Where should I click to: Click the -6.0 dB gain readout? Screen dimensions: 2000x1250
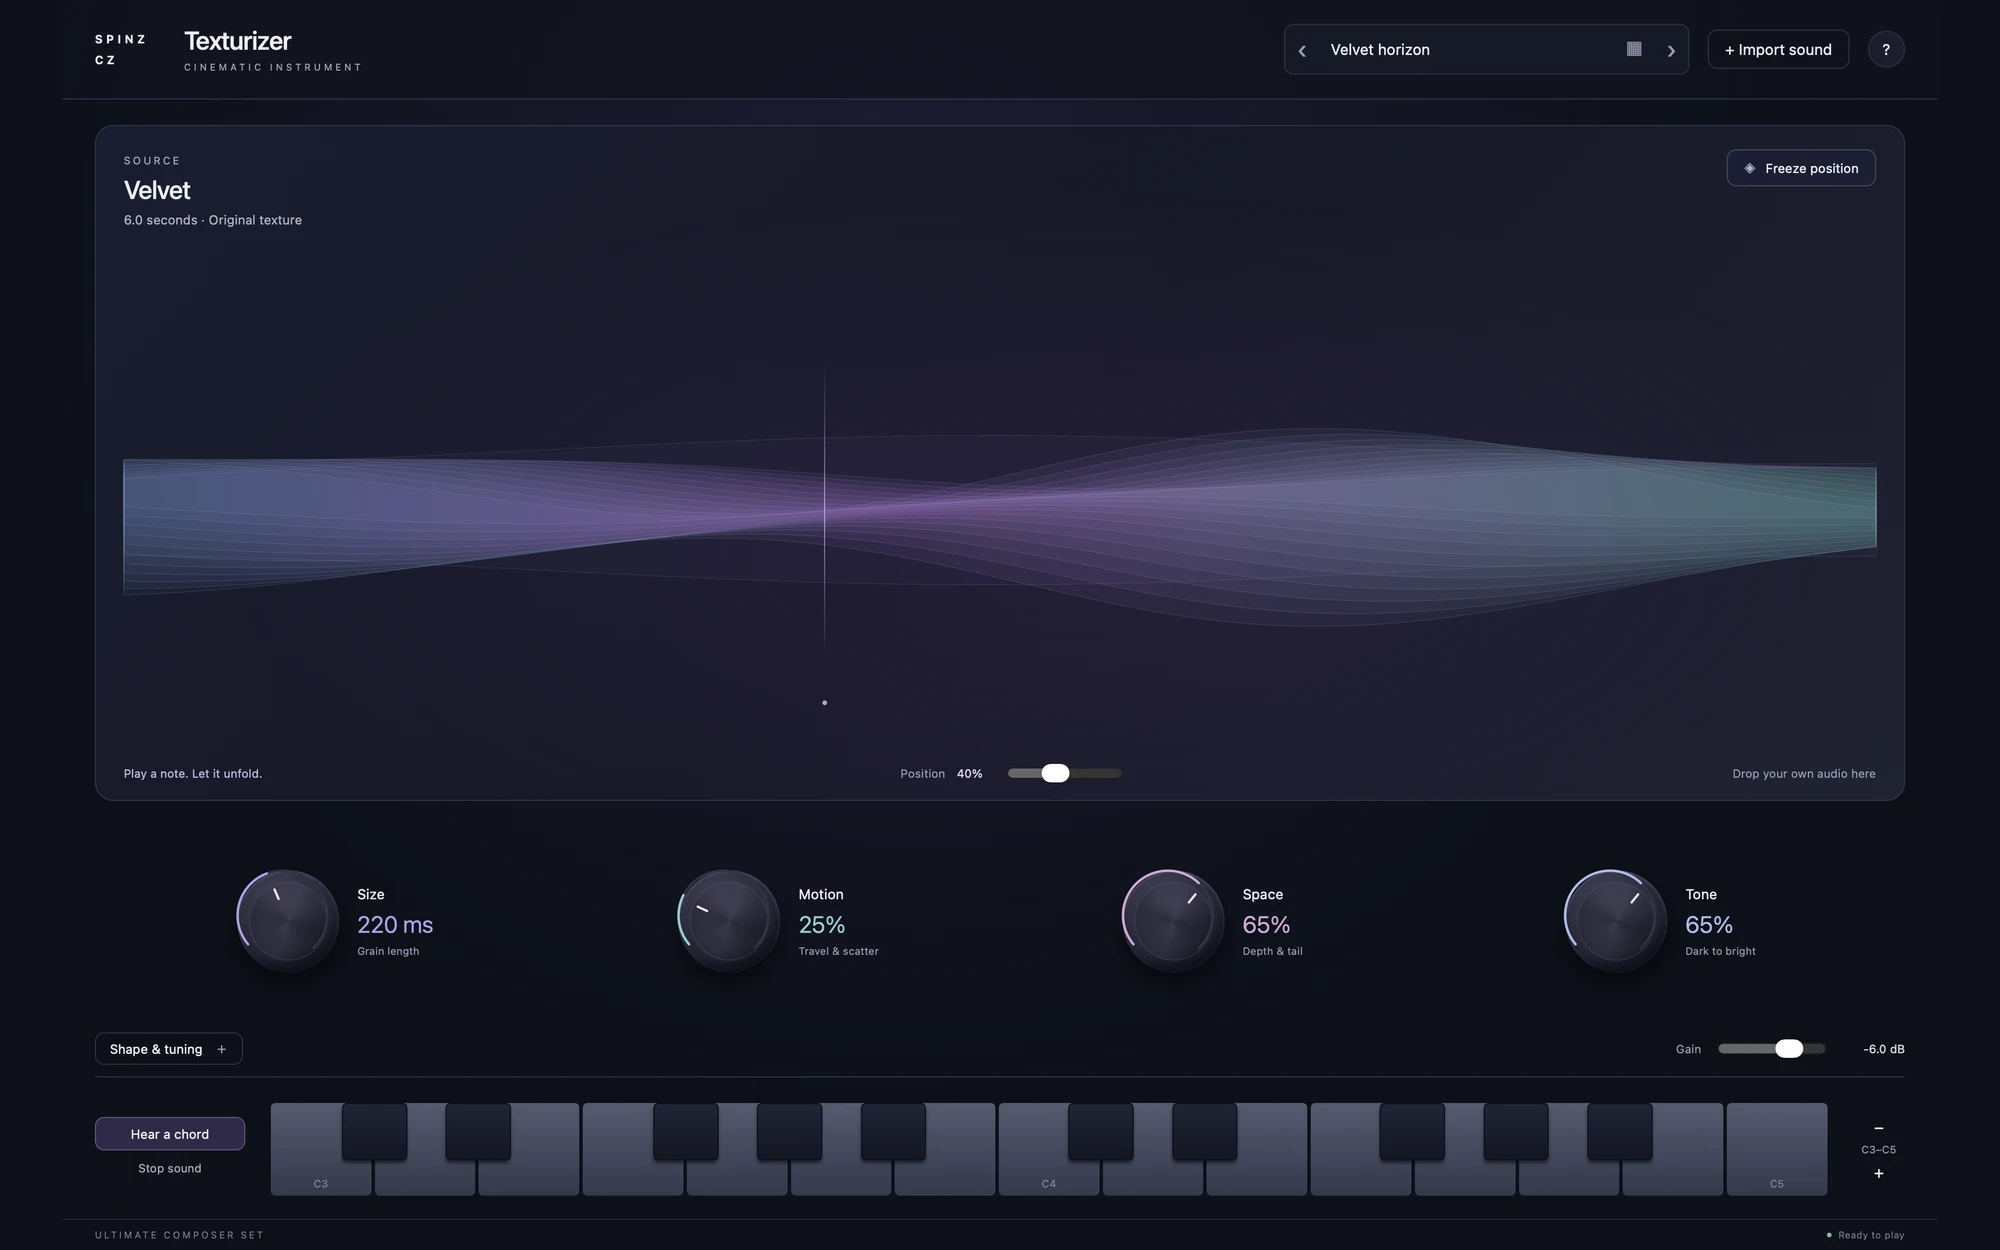[1884, 1049]
